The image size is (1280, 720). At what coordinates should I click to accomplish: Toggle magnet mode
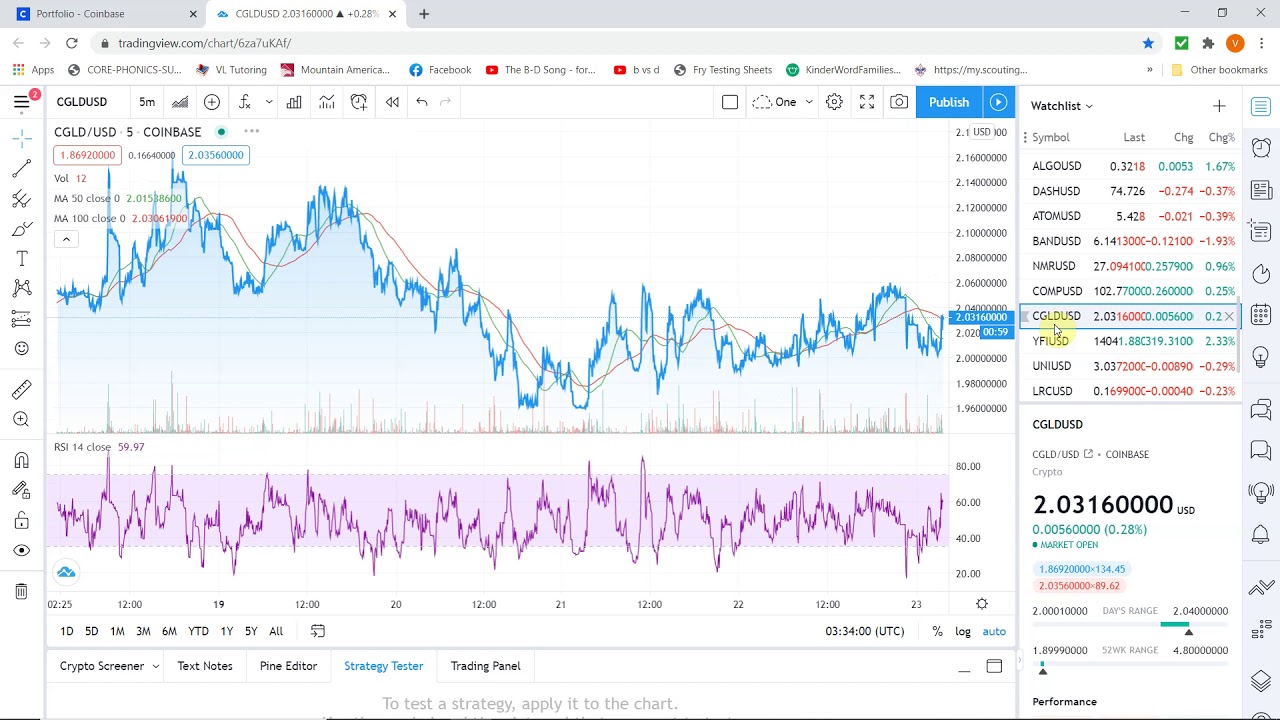click(21, 460)
